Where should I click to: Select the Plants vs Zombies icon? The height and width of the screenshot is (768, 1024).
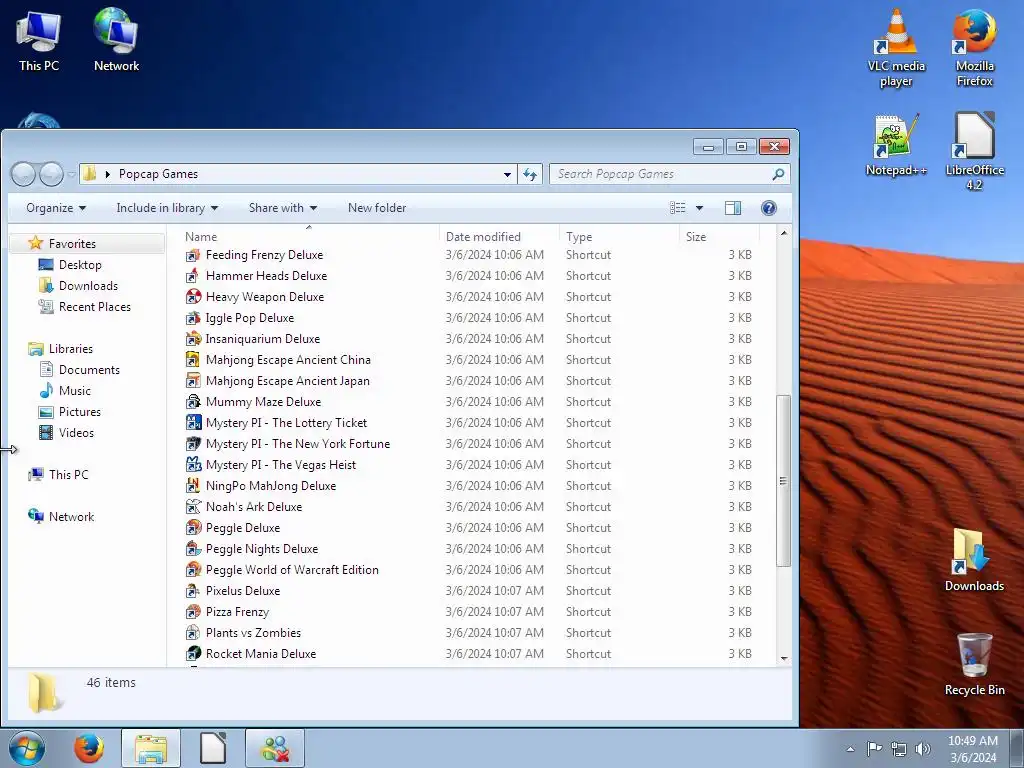(x=193, y=633)
